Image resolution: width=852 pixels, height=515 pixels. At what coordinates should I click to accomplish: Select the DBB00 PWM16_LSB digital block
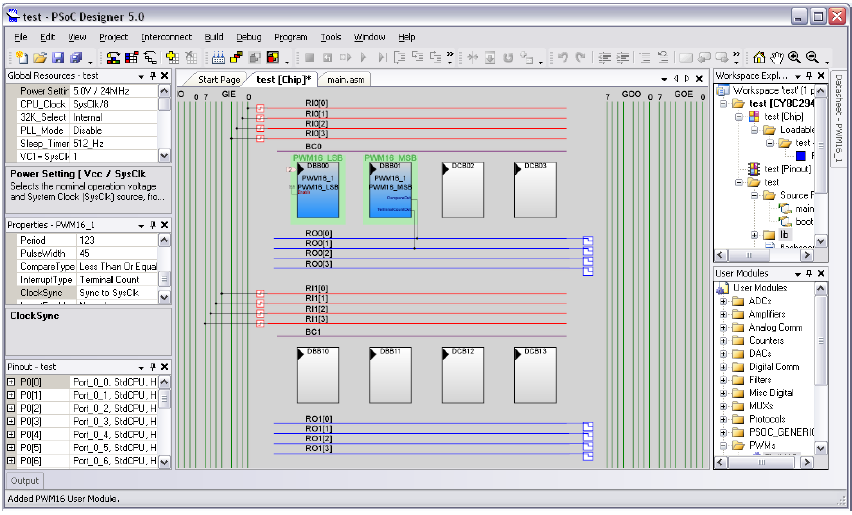pyautogui.click(x=318, y=190)
